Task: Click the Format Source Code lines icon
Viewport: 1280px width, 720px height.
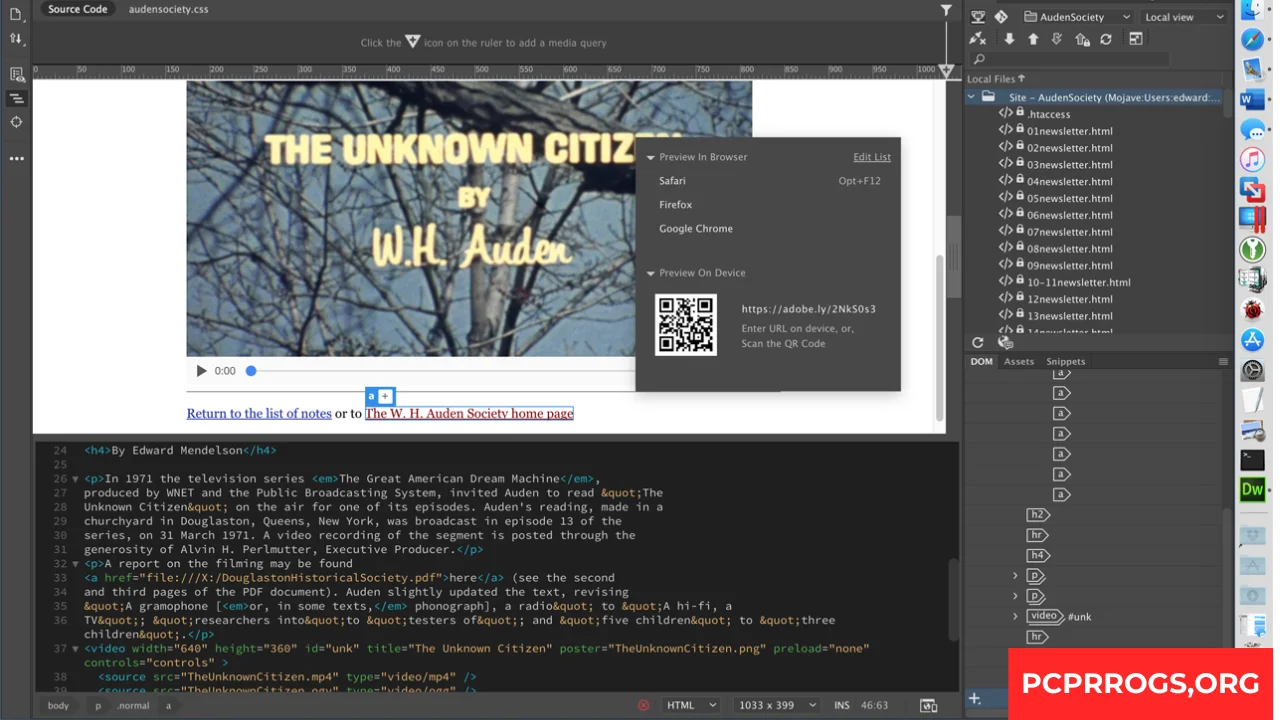Action: [x=16, y=98]
